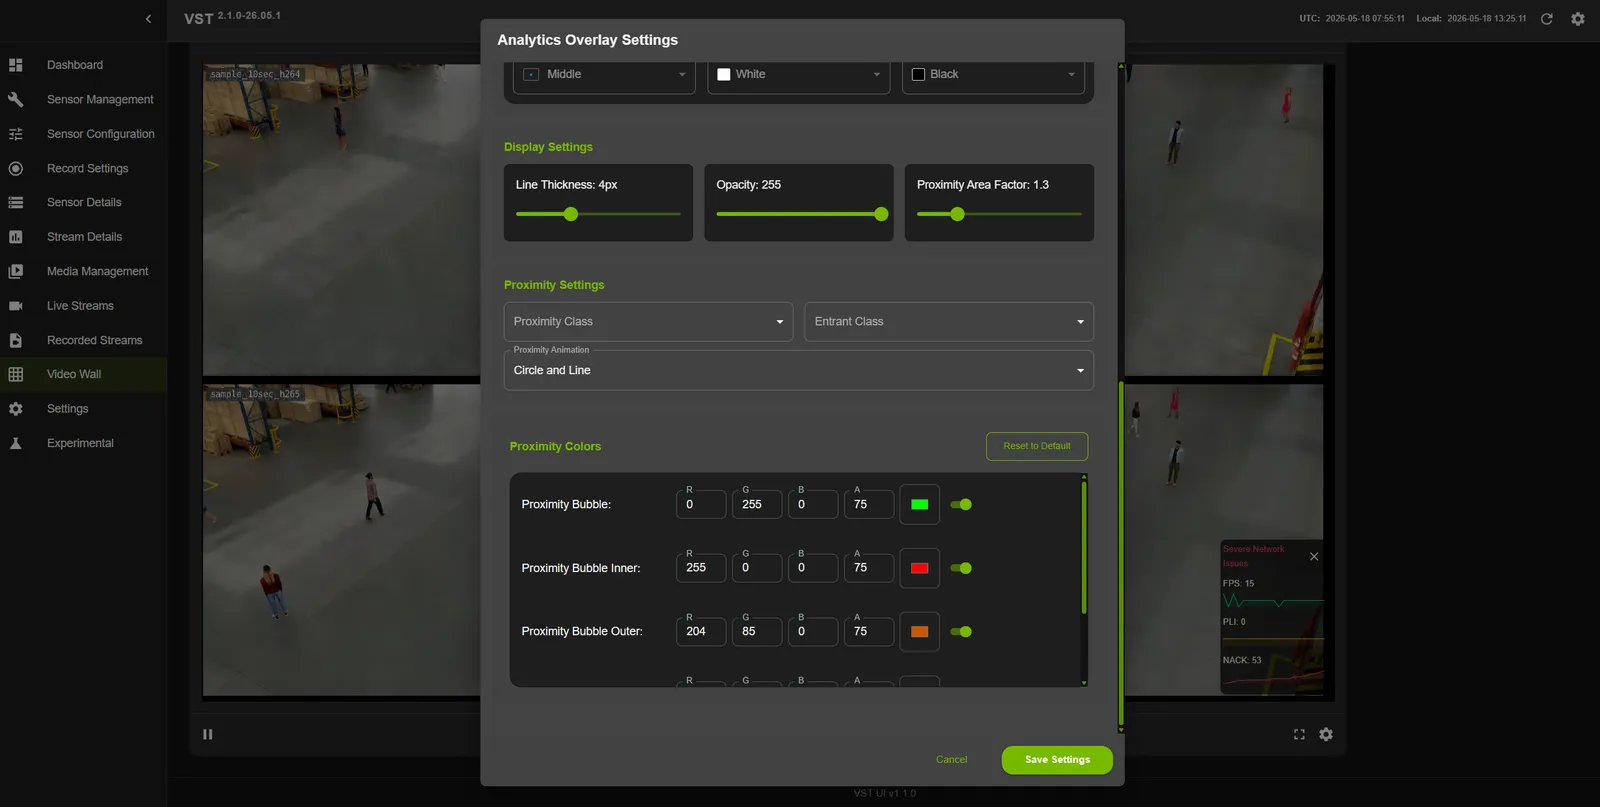The image size is (1600, 807).
Task: Click the Proximity Colors list scrollbar
Action: coord(1084,548)
